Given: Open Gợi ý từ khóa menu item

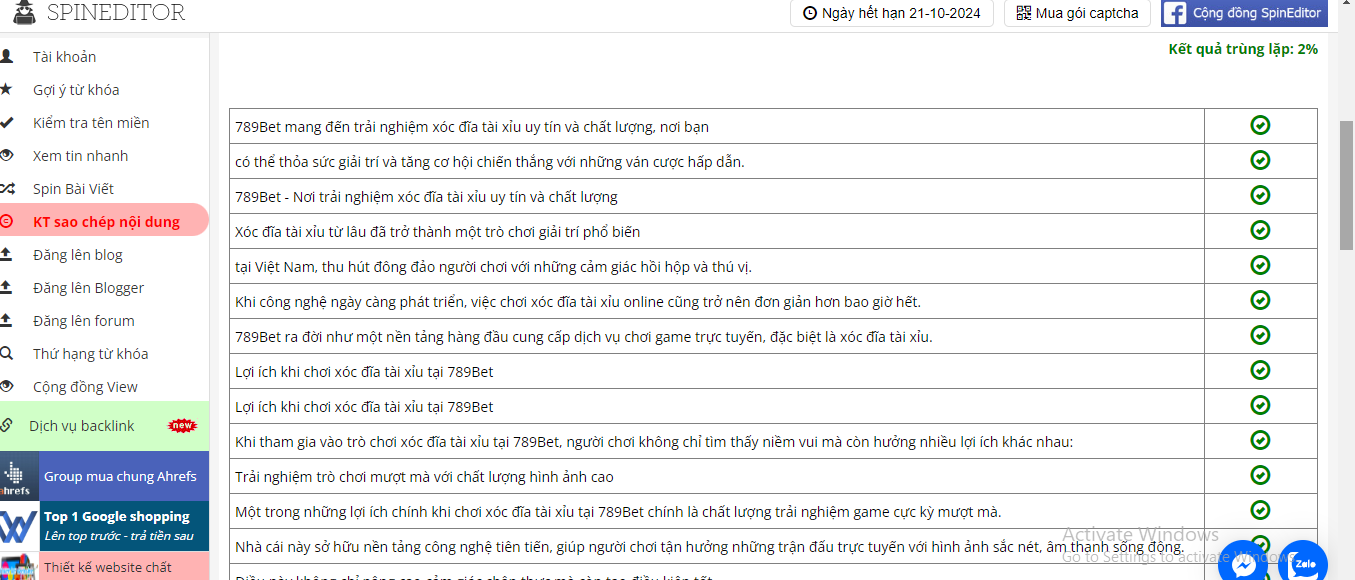Looking at the screenshot, I should tap(76, 90).
